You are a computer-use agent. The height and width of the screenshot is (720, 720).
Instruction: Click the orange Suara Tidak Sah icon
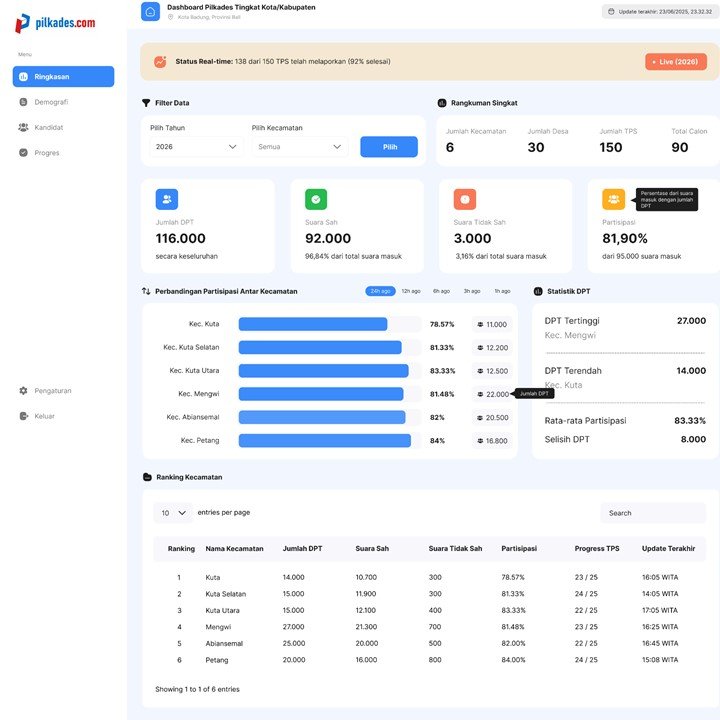pos(464,199)
